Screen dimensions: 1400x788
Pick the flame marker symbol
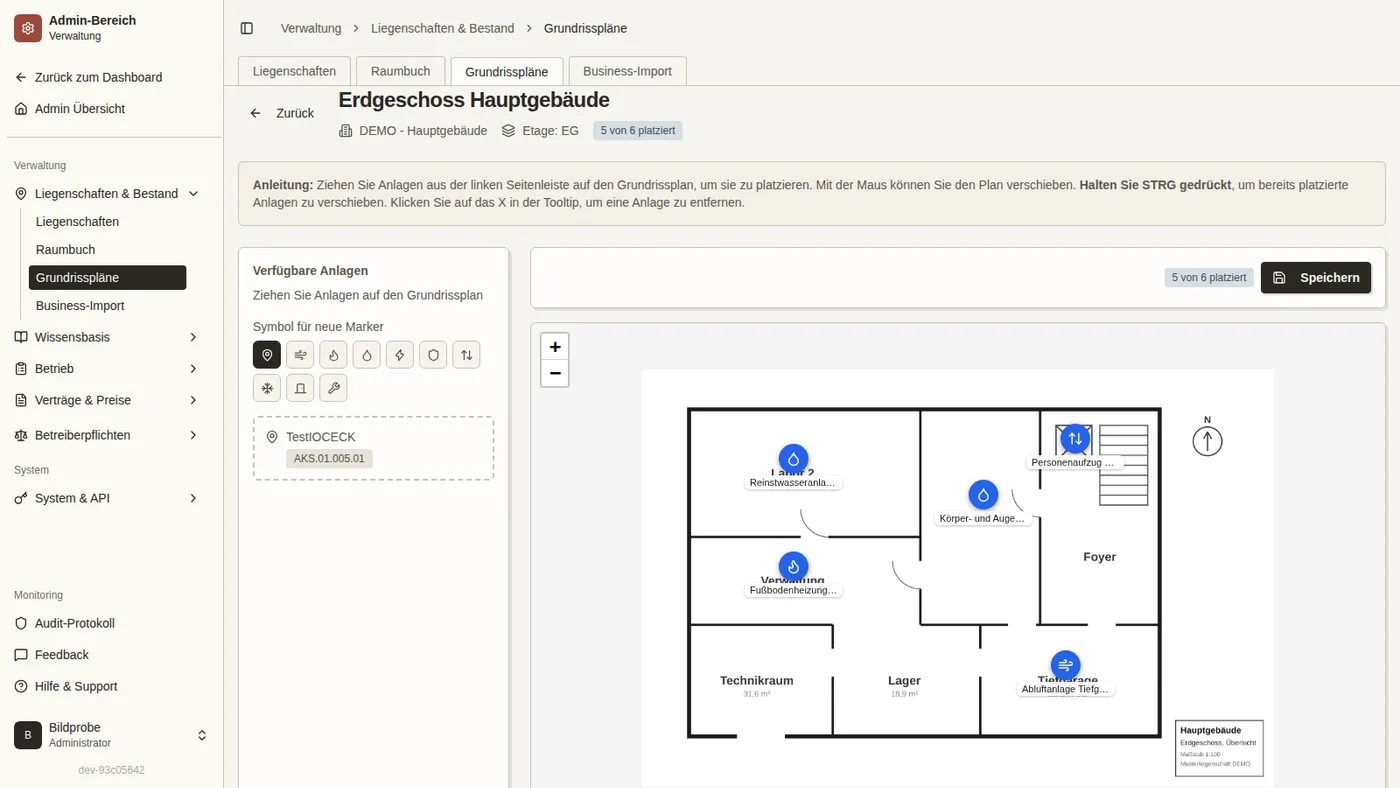(333, 355)
